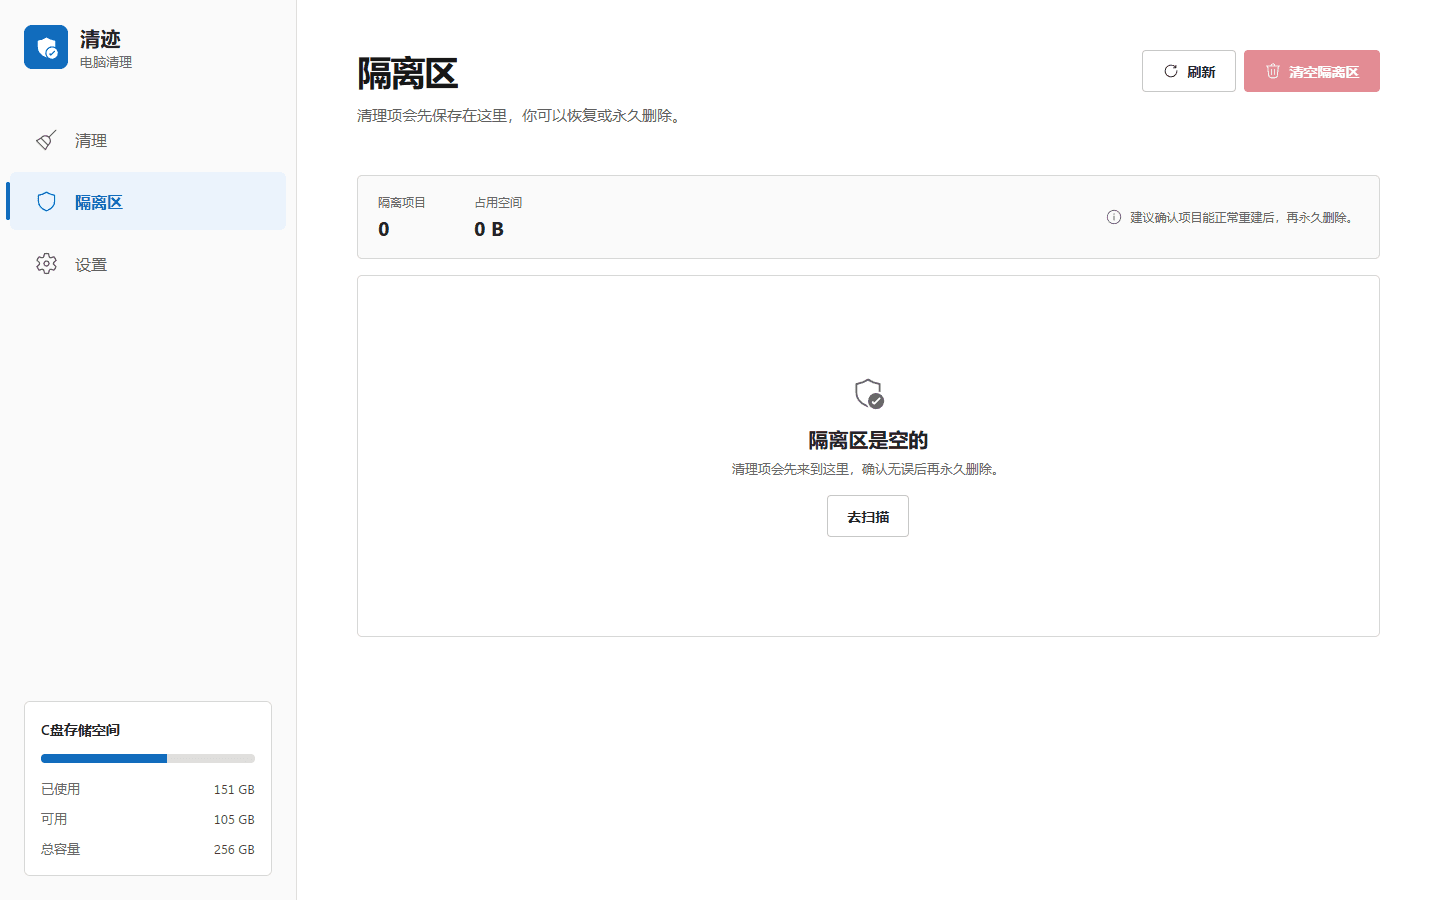
Task: Click the 清迹 app logo icon
Action: coord(46,47)
